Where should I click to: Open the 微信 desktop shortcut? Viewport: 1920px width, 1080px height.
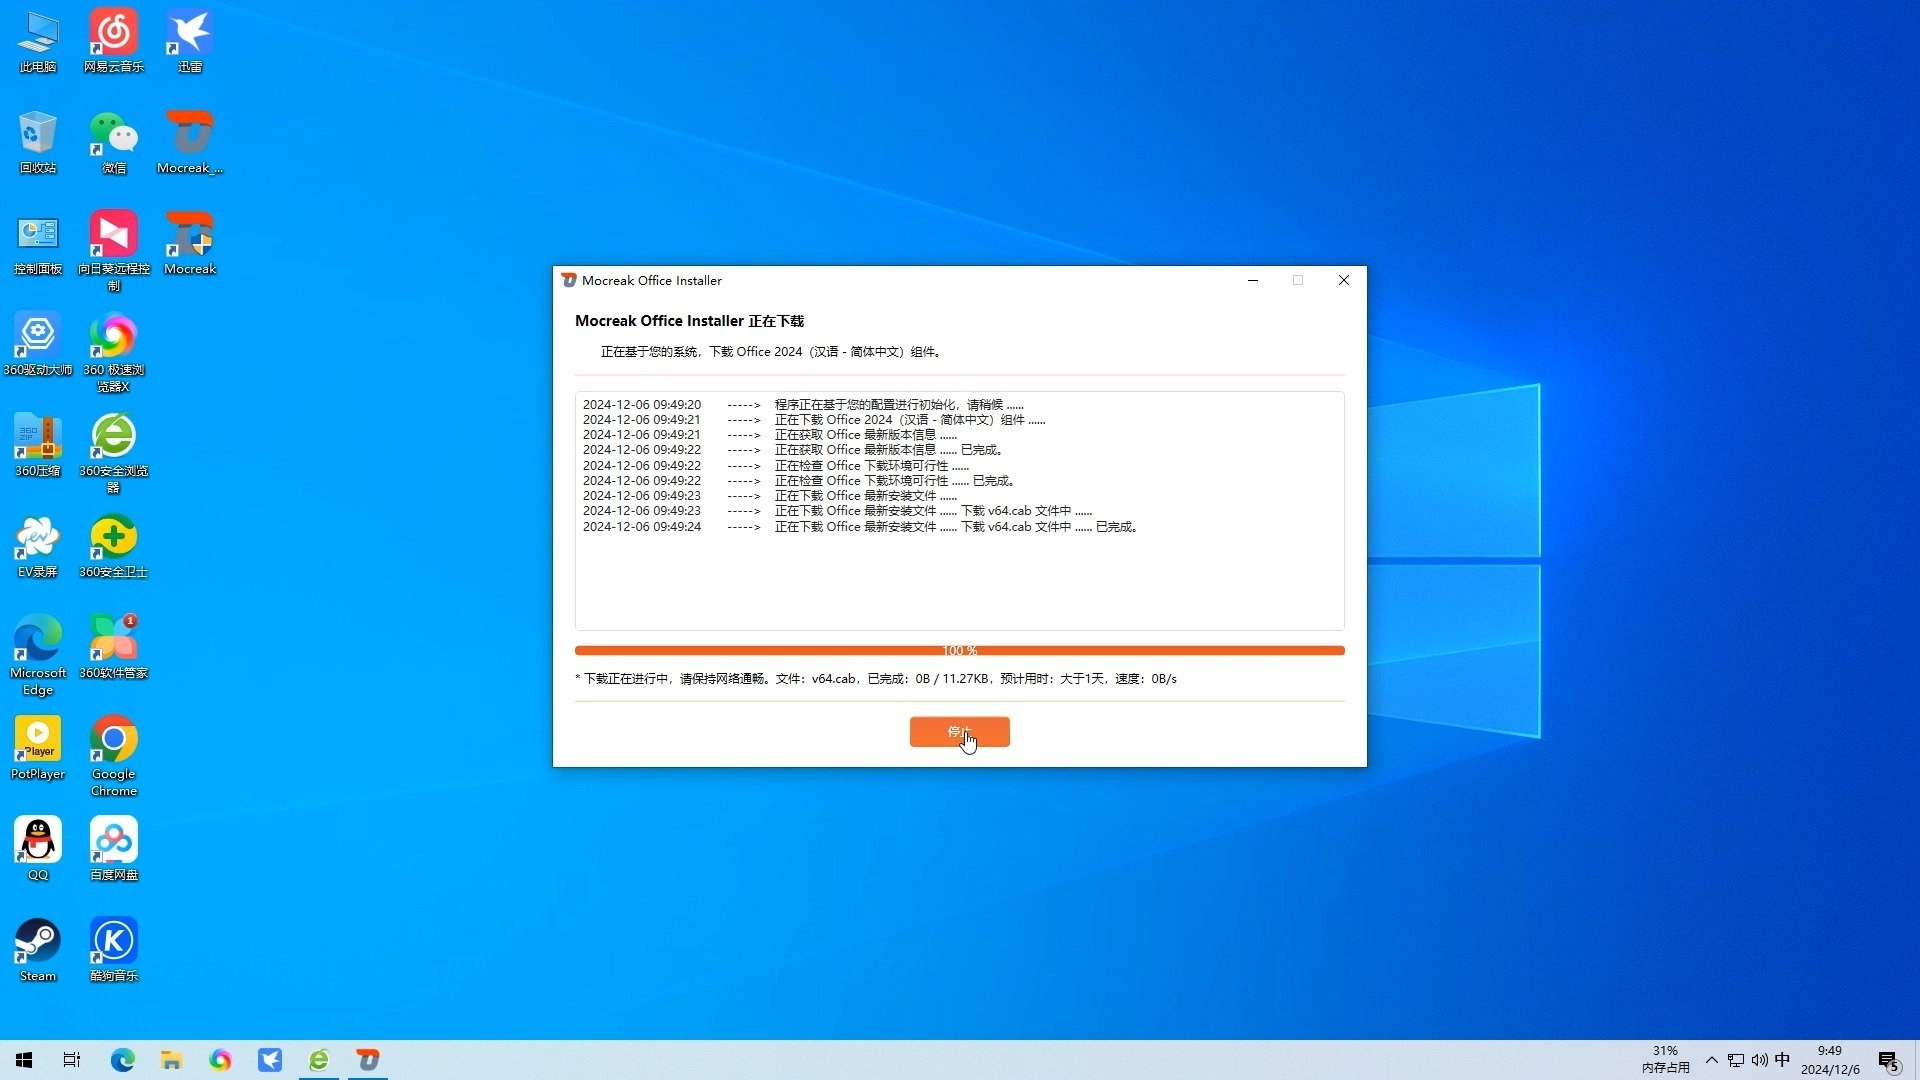[114, 143]
